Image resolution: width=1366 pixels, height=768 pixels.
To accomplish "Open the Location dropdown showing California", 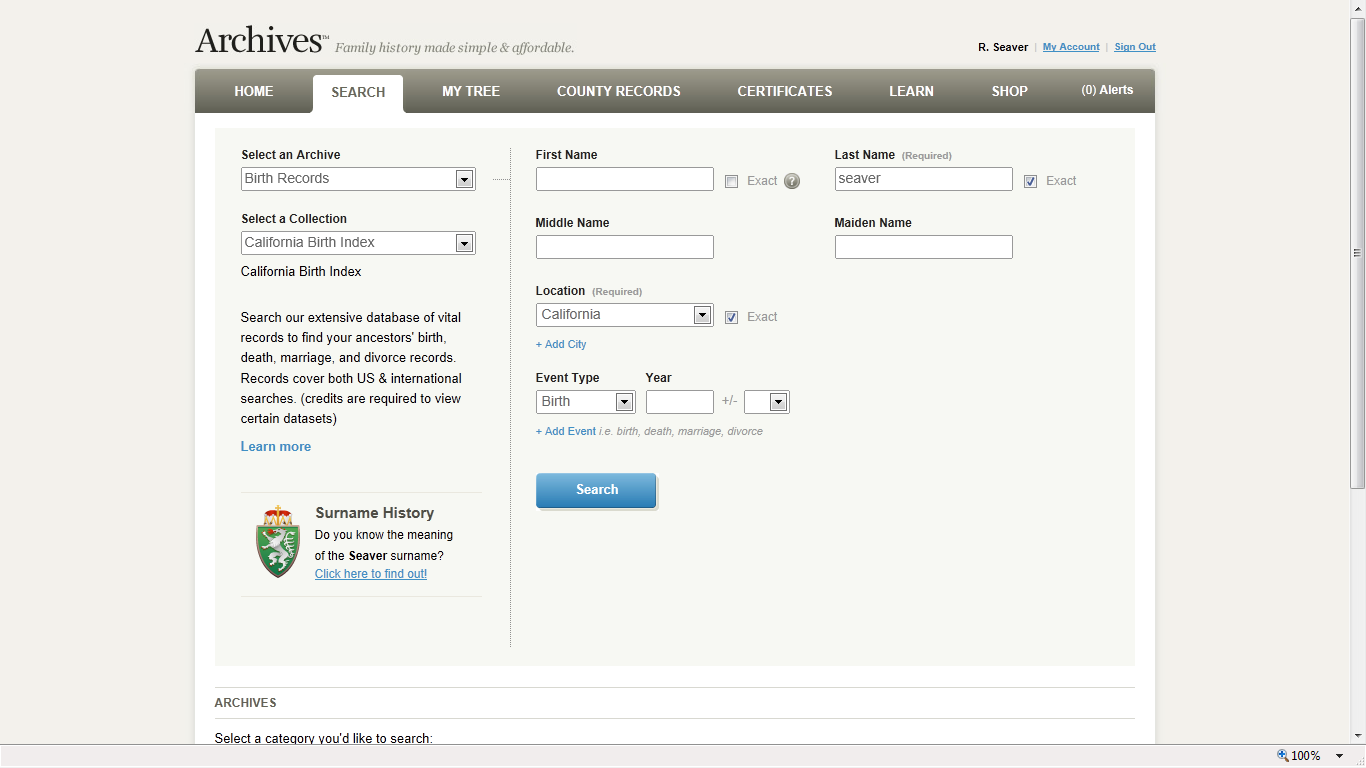I will (702, 315).
